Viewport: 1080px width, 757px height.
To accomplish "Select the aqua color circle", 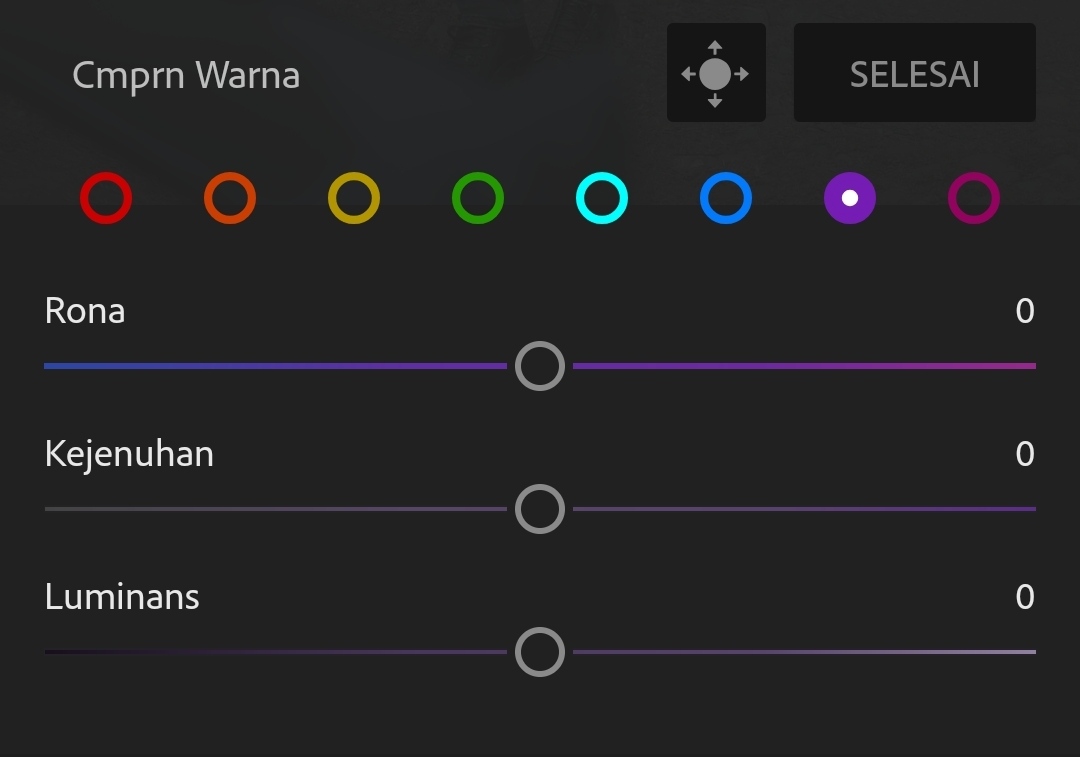I will 602,198.
